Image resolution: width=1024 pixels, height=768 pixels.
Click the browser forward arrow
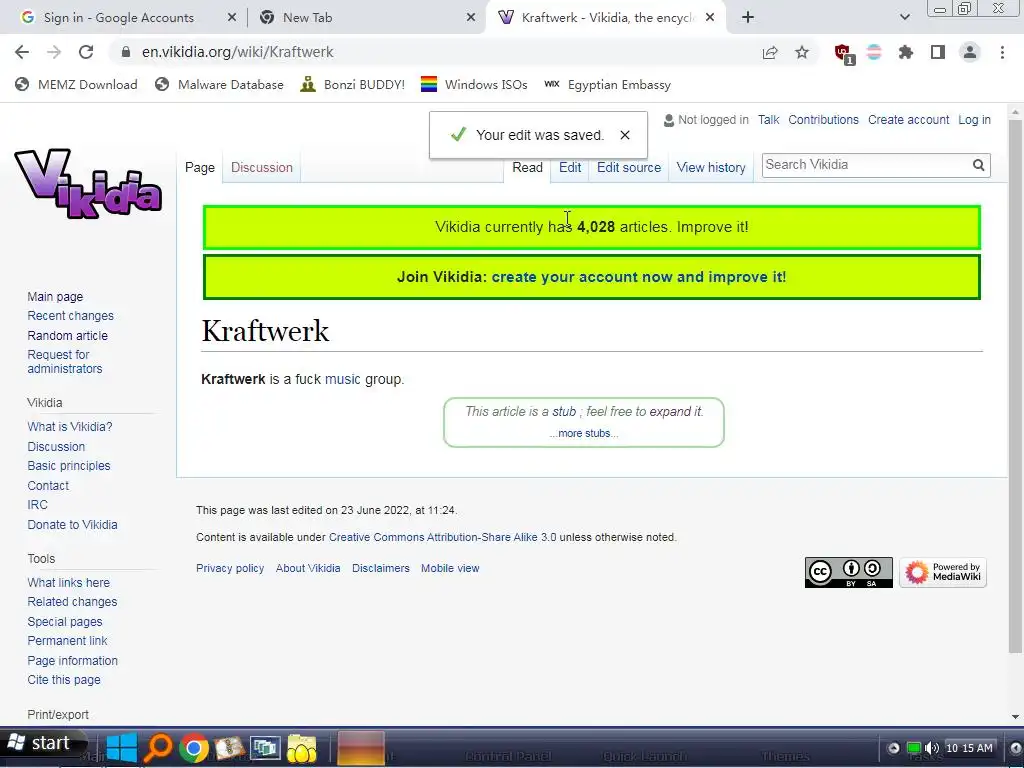click(x=54, y=52)
